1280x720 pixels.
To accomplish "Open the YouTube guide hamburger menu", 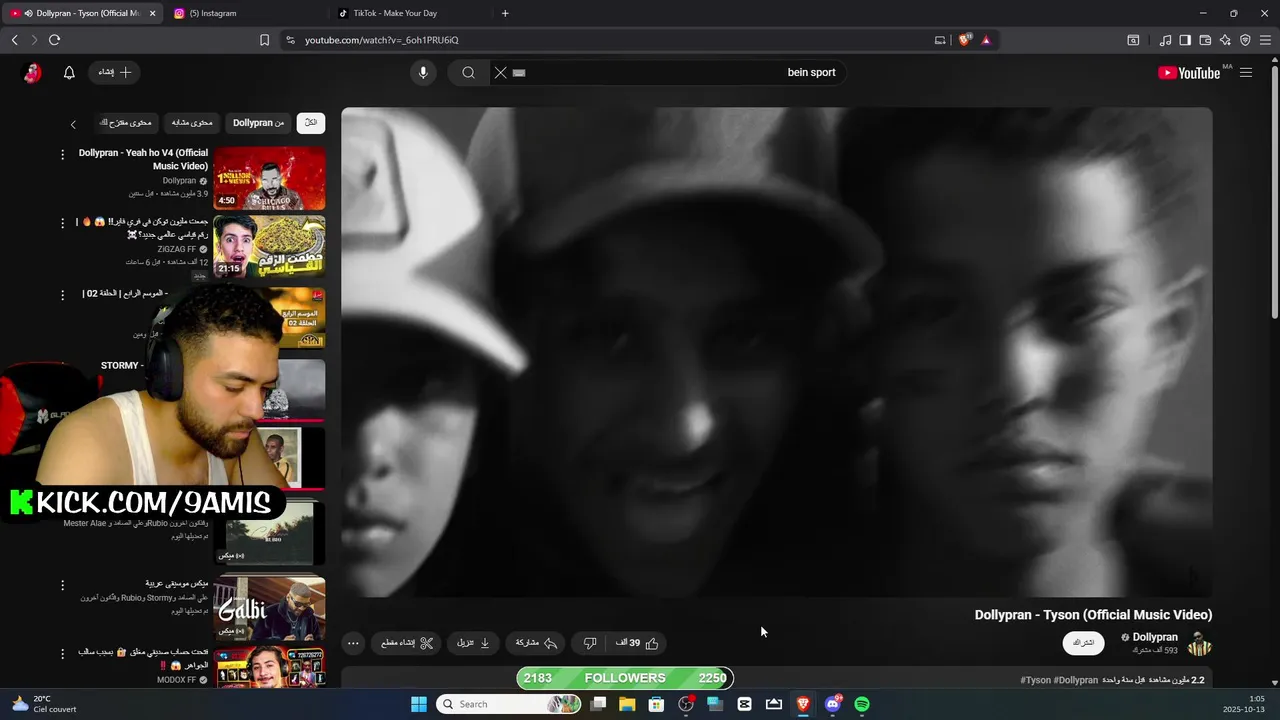I will click(x=1246, y=72).
